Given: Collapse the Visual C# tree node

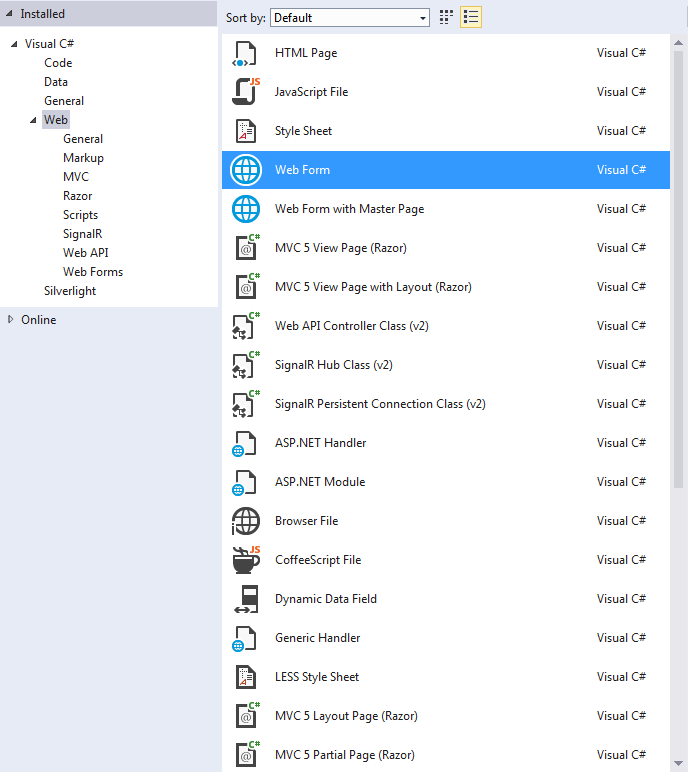Looking at the screenshot, I should (x=14, y=44).
